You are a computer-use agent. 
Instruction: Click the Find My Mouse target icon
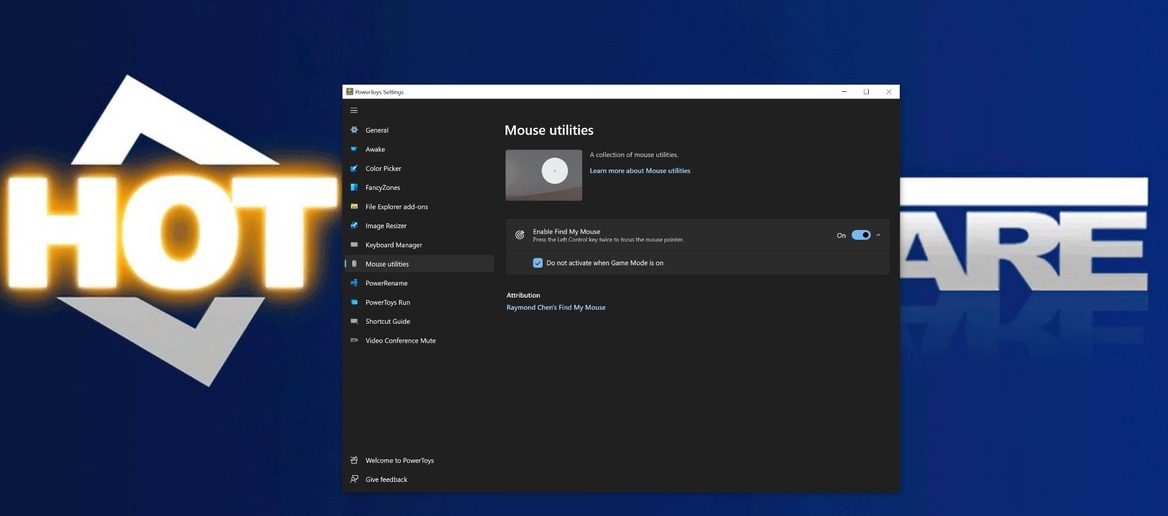[519, 235]
